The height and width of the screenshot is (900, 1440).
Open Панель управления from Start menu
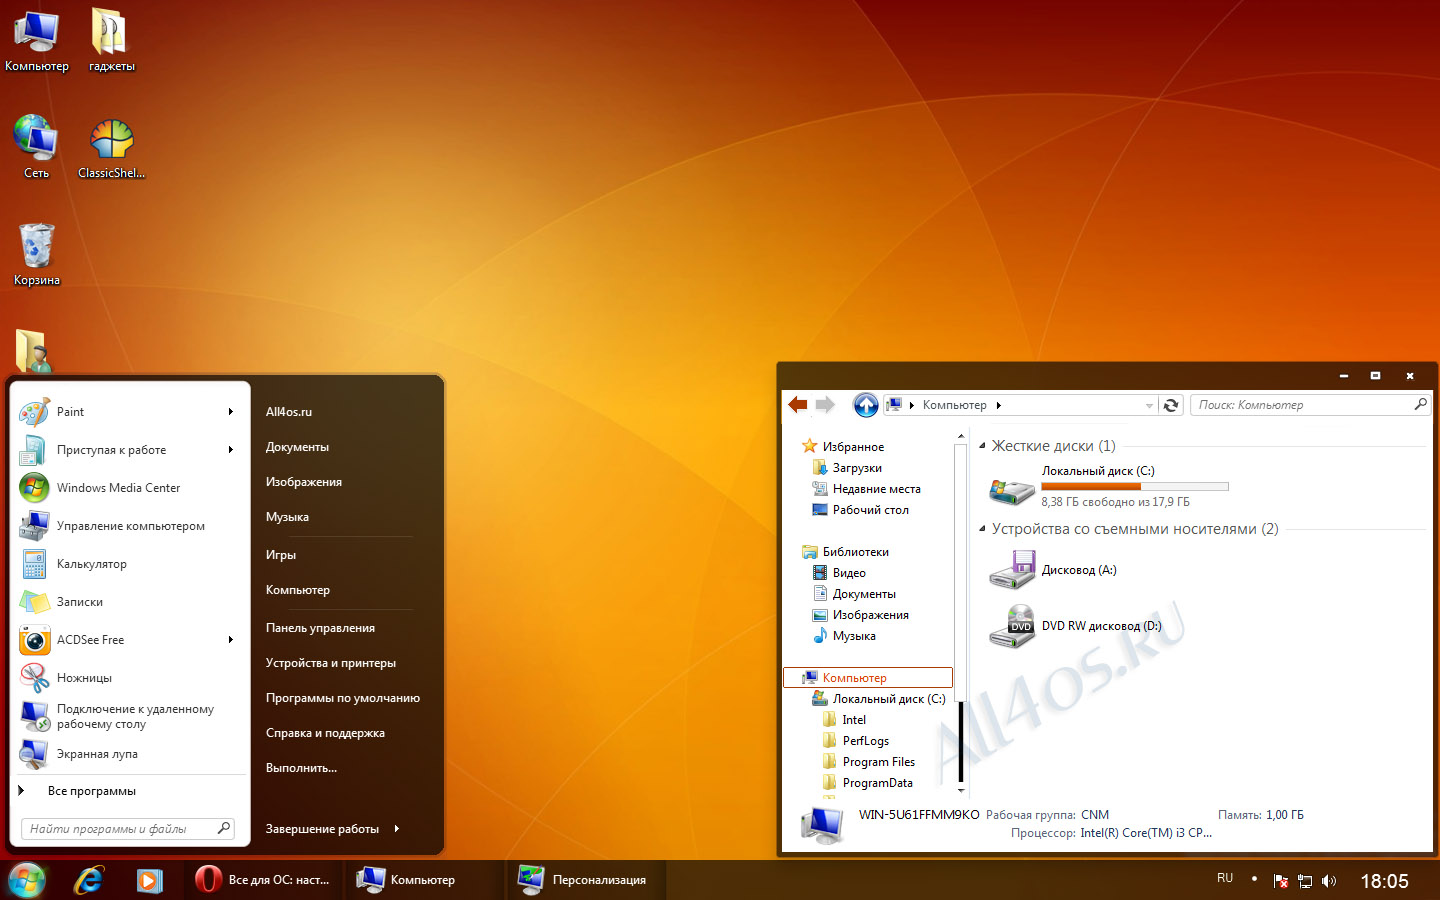(x=320, y=628)
